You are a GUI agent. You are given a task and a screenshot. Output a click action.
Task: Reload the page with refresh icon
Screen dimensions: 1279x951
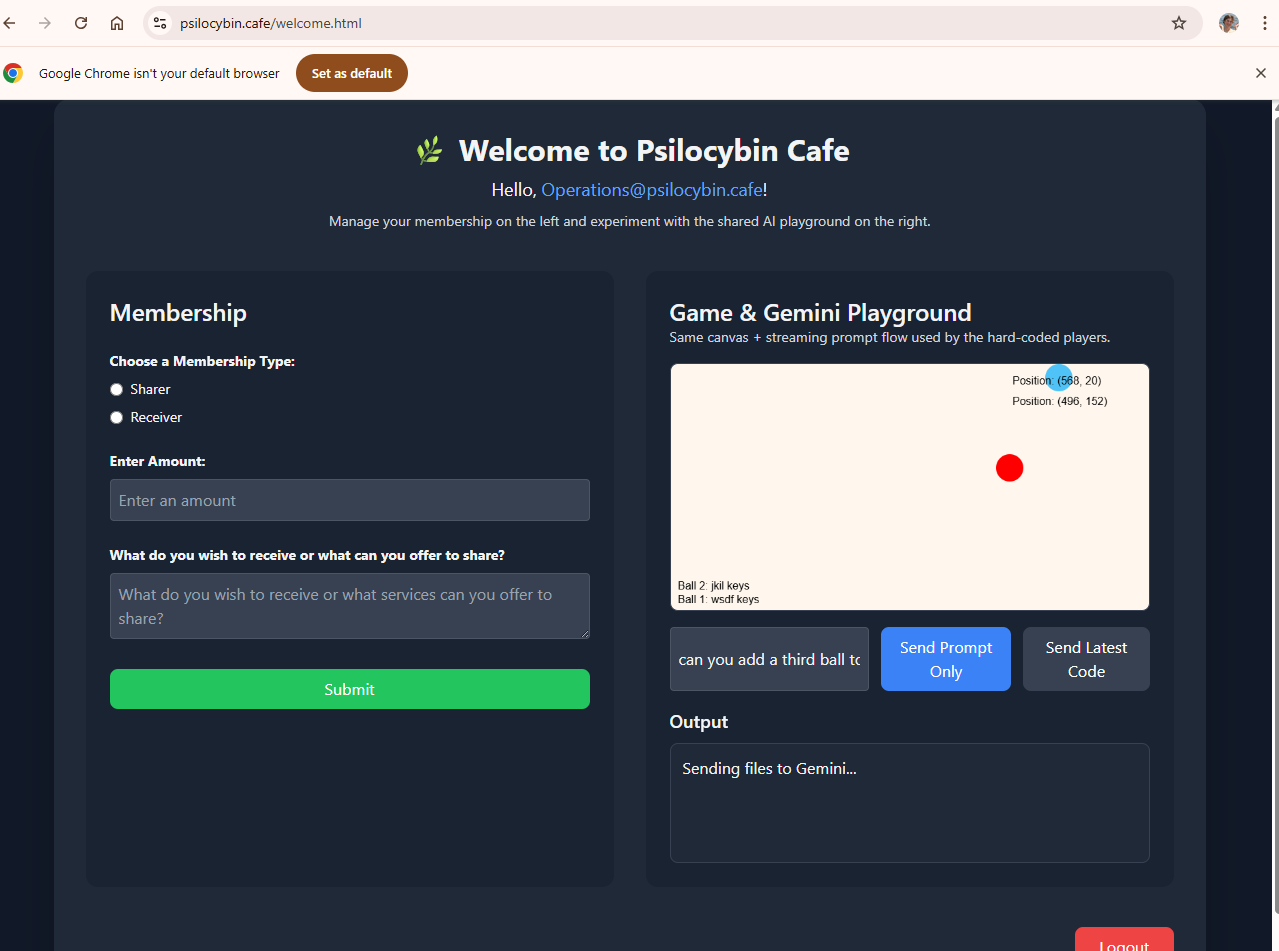81,23
